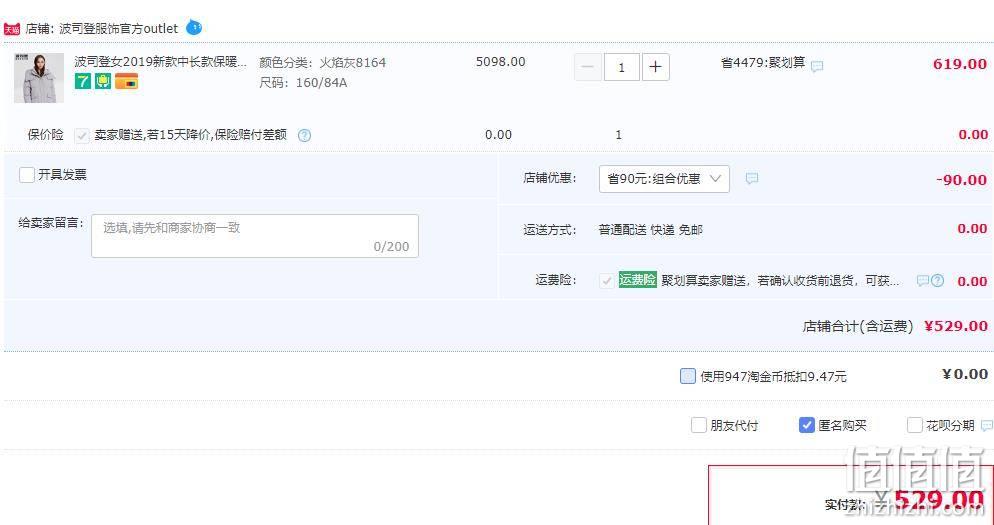Click the 颜色分类：火焰灰8164 text
Screen dimensions: 994x525
pos(323,63)
